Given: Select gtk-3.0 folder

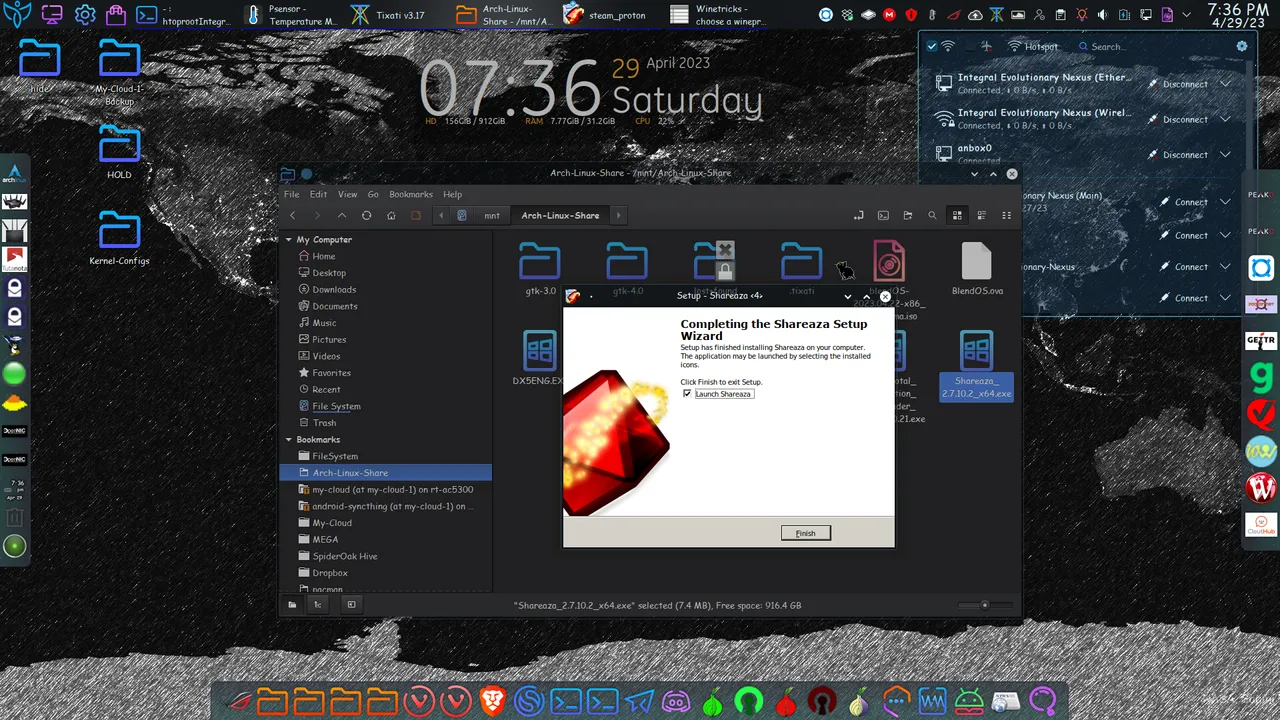Looking at the screenshot, I should 540,269.
